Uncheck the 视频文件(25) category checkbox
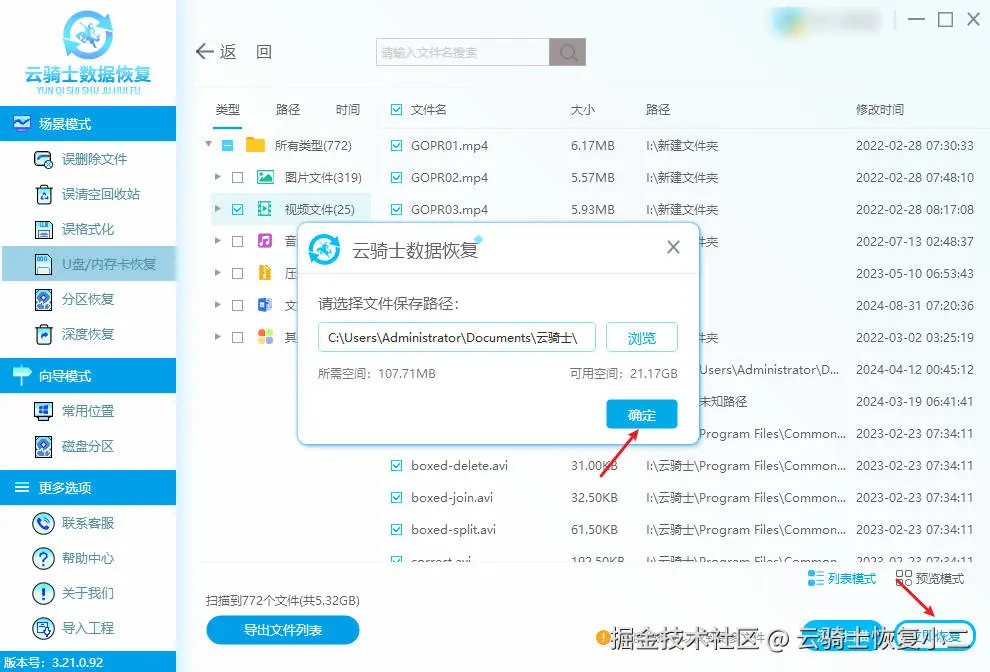The image size is (990, 672). click(237, 210)
